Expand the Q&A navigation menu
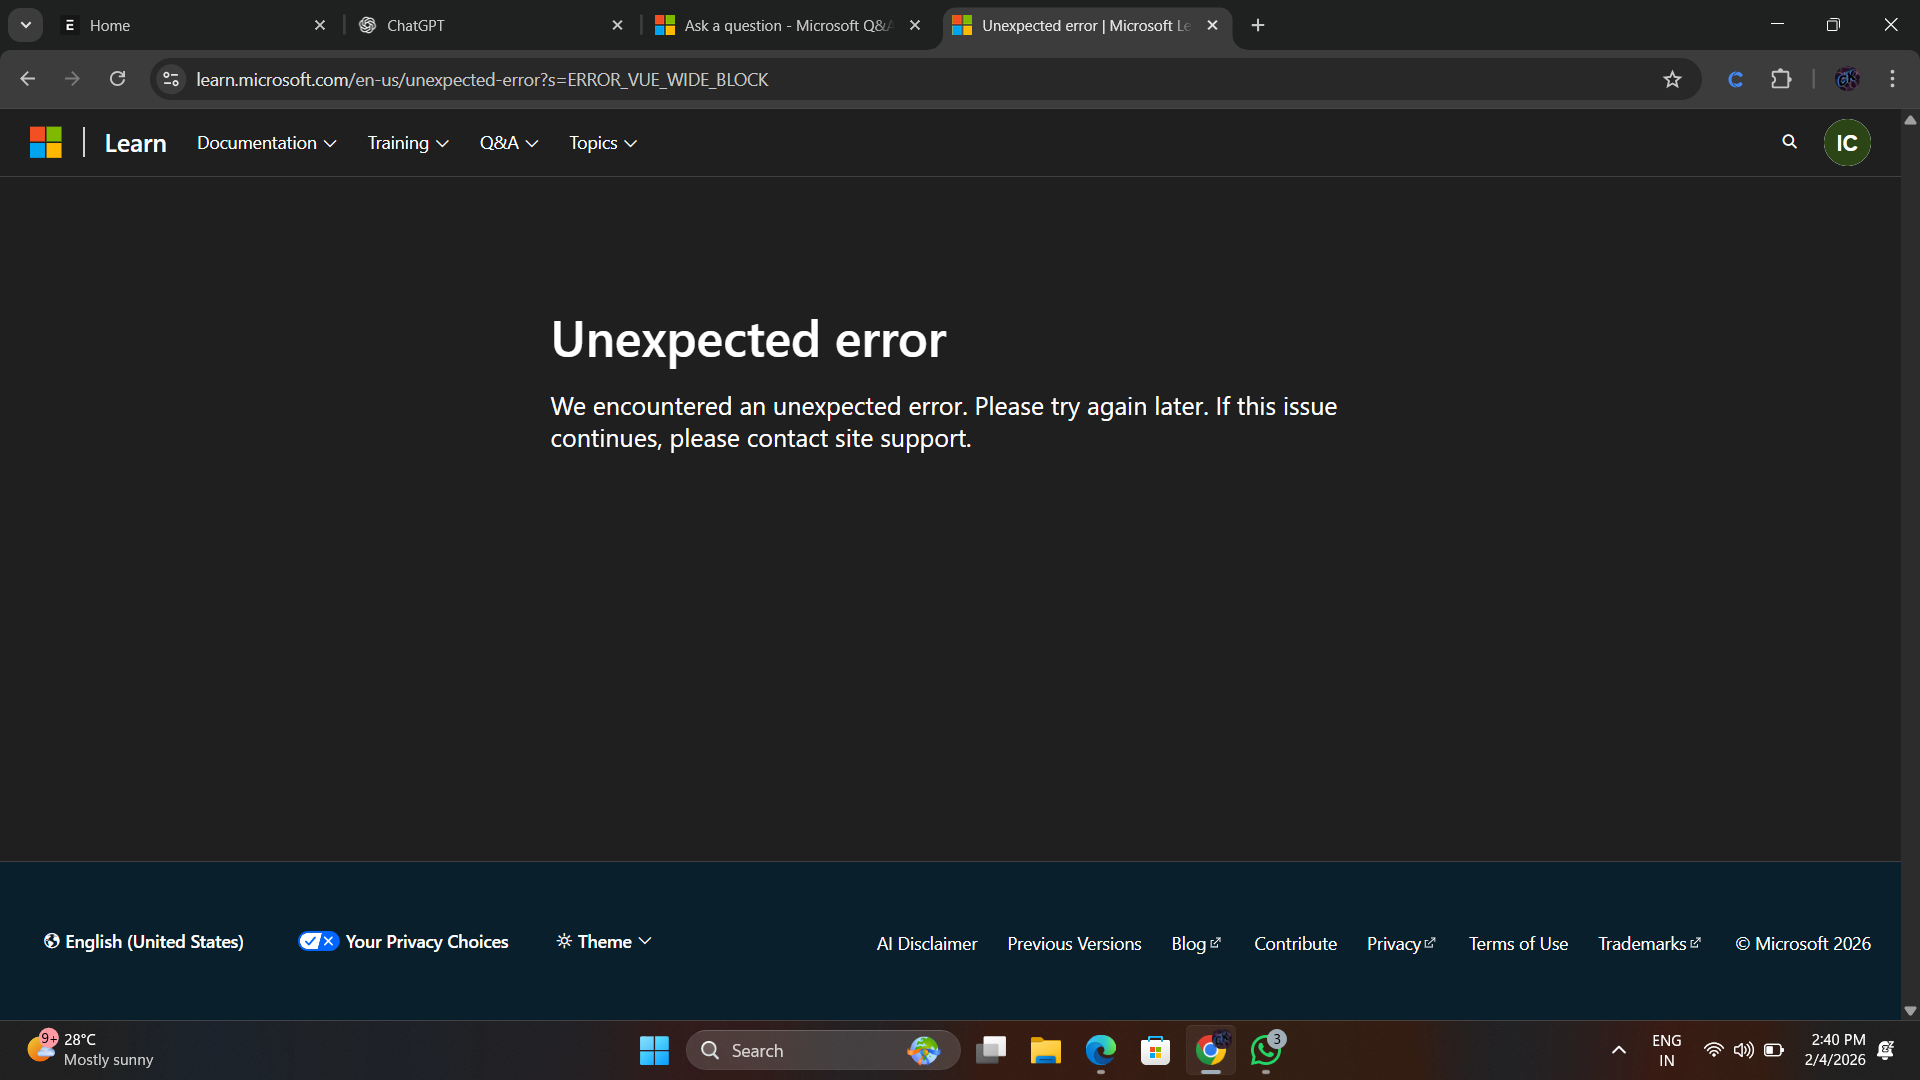Screen dimensions: 1920x1080 pos(509,143)
